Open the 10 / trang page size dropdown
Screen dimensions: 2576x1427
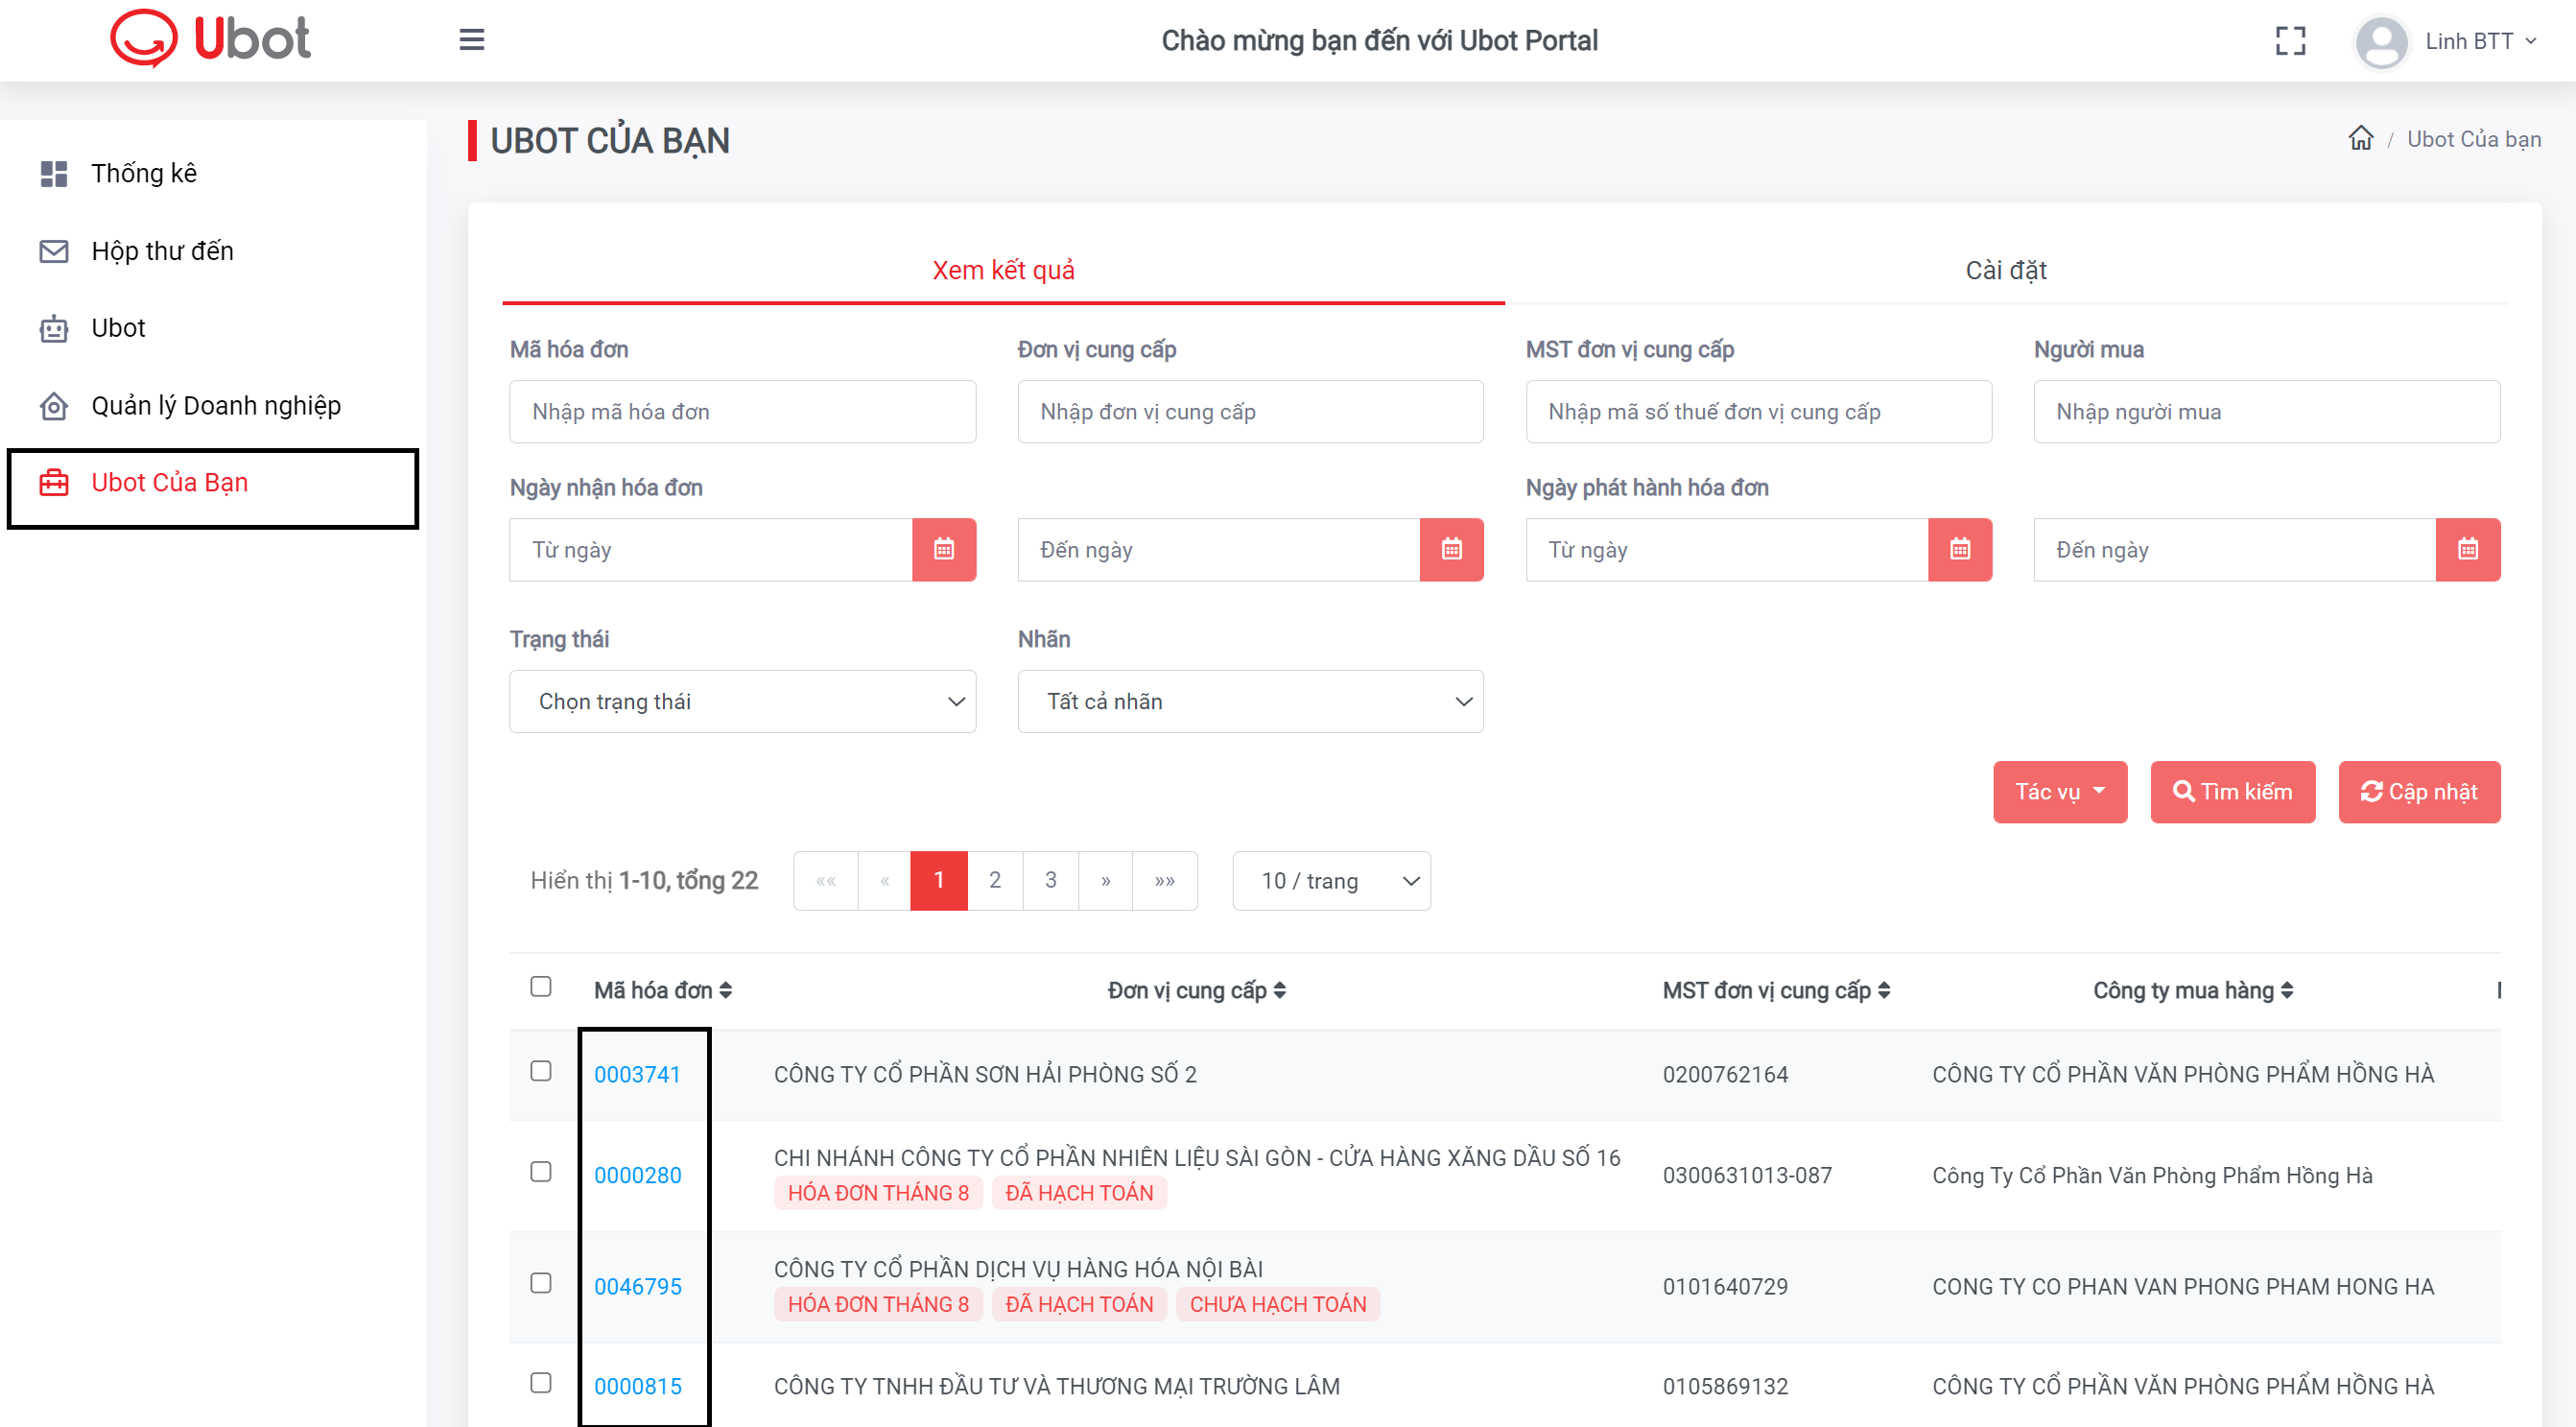tap(1331, 880)
